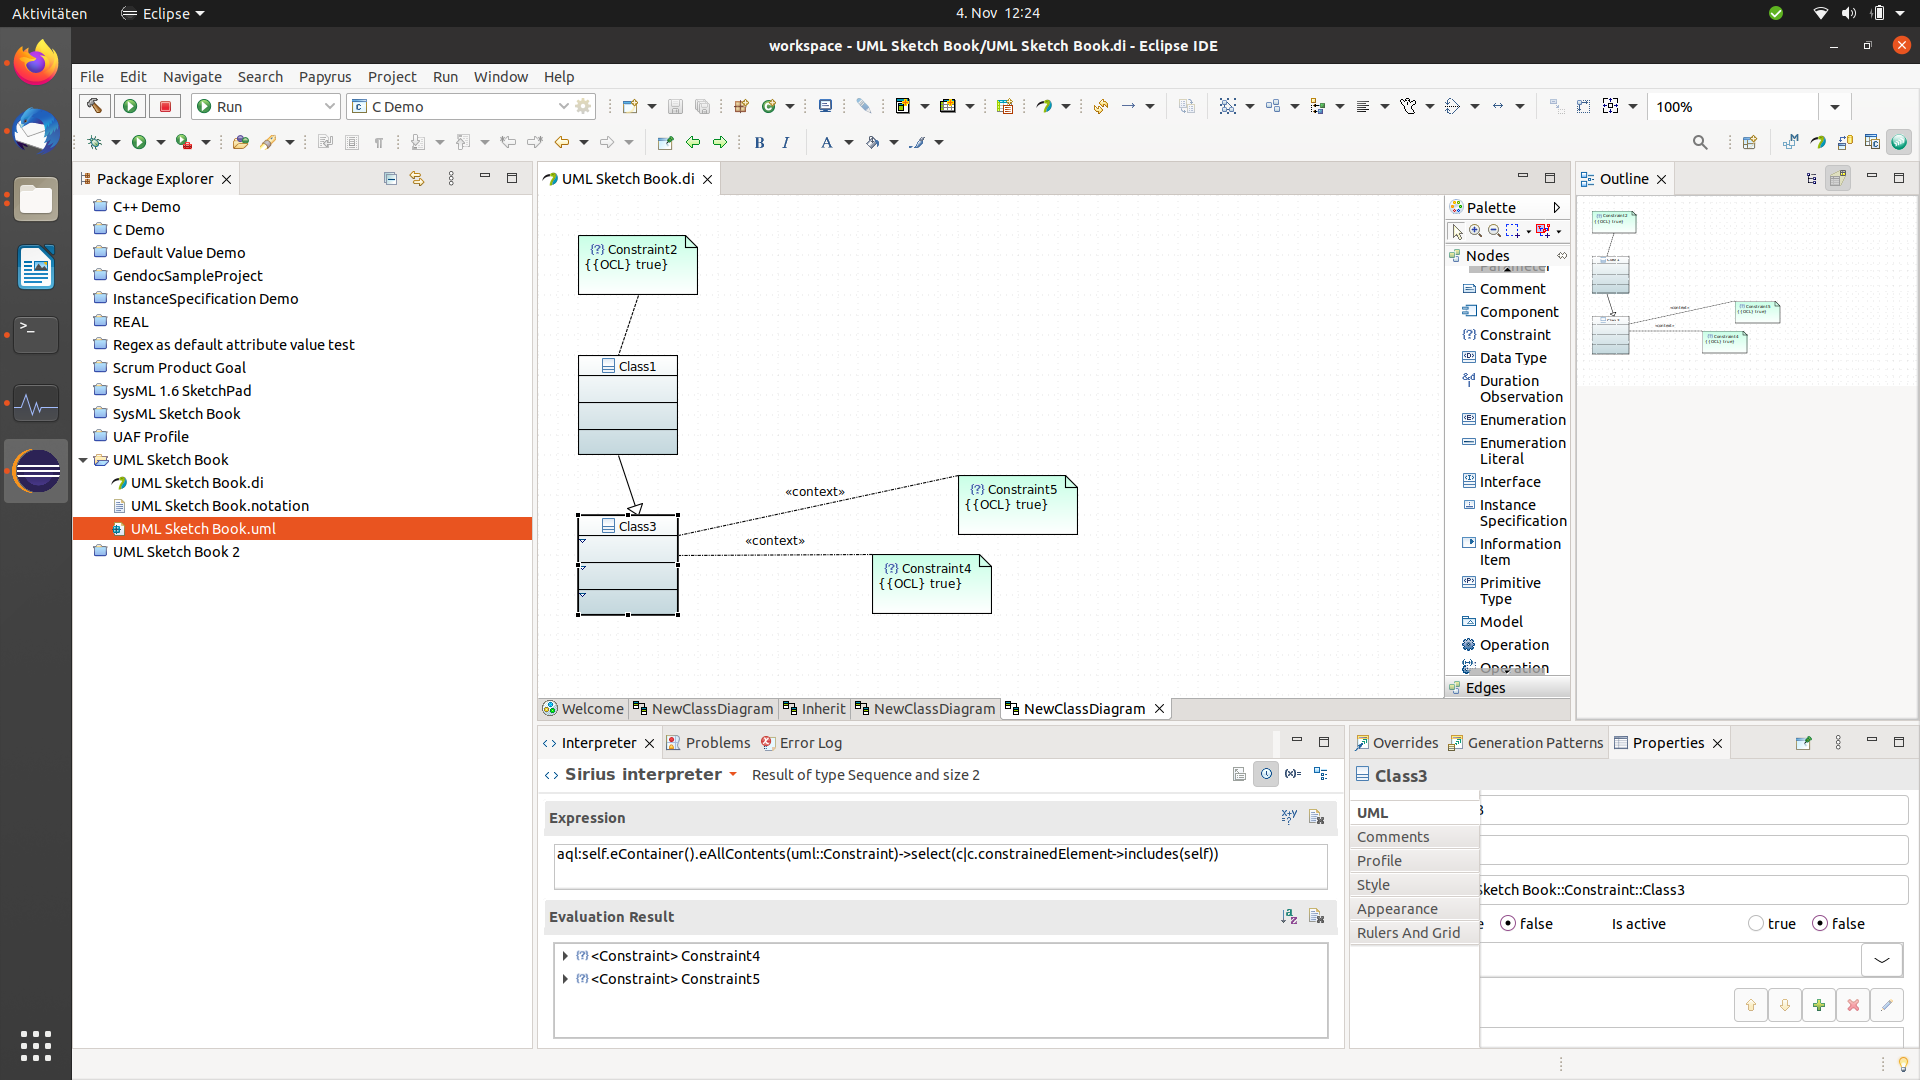Open the Edges palette drawer
Image resolution: width=1920 pixels, height=1080 pixels.
click(1507, 688)
